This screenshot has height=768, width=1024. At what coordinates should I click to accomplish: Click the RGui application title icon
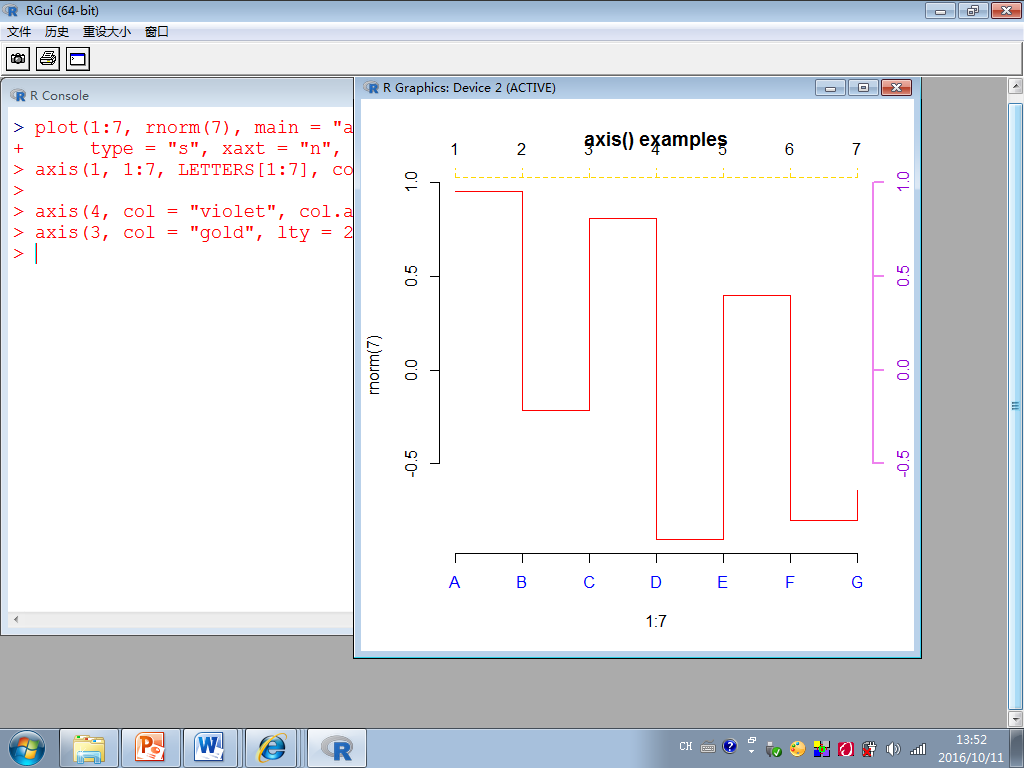click(10, 10)
